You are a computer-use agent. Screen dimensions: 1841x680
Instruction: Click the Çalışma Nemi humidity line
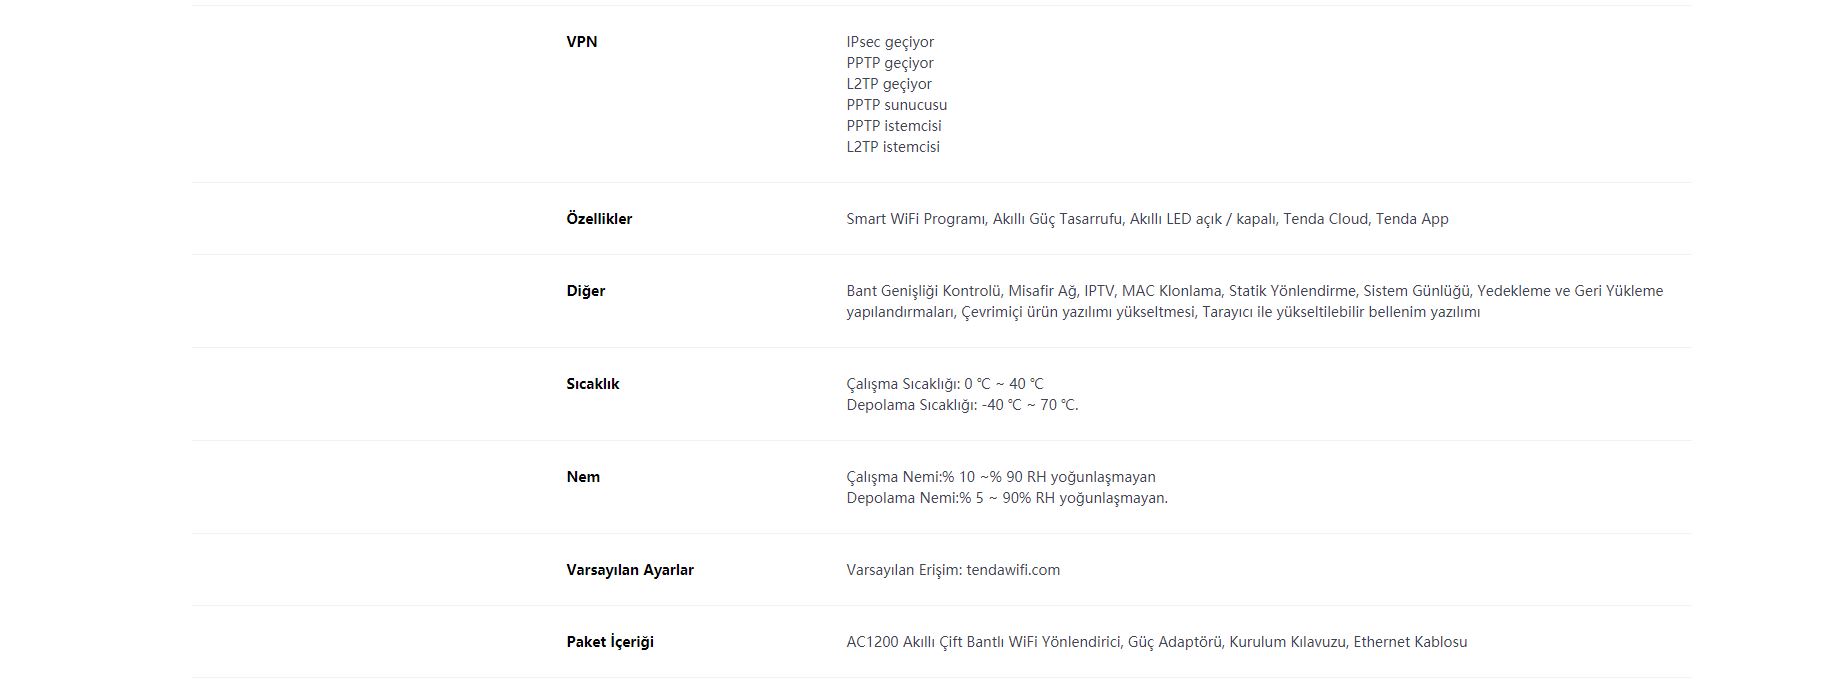(x=1001, y=477)
